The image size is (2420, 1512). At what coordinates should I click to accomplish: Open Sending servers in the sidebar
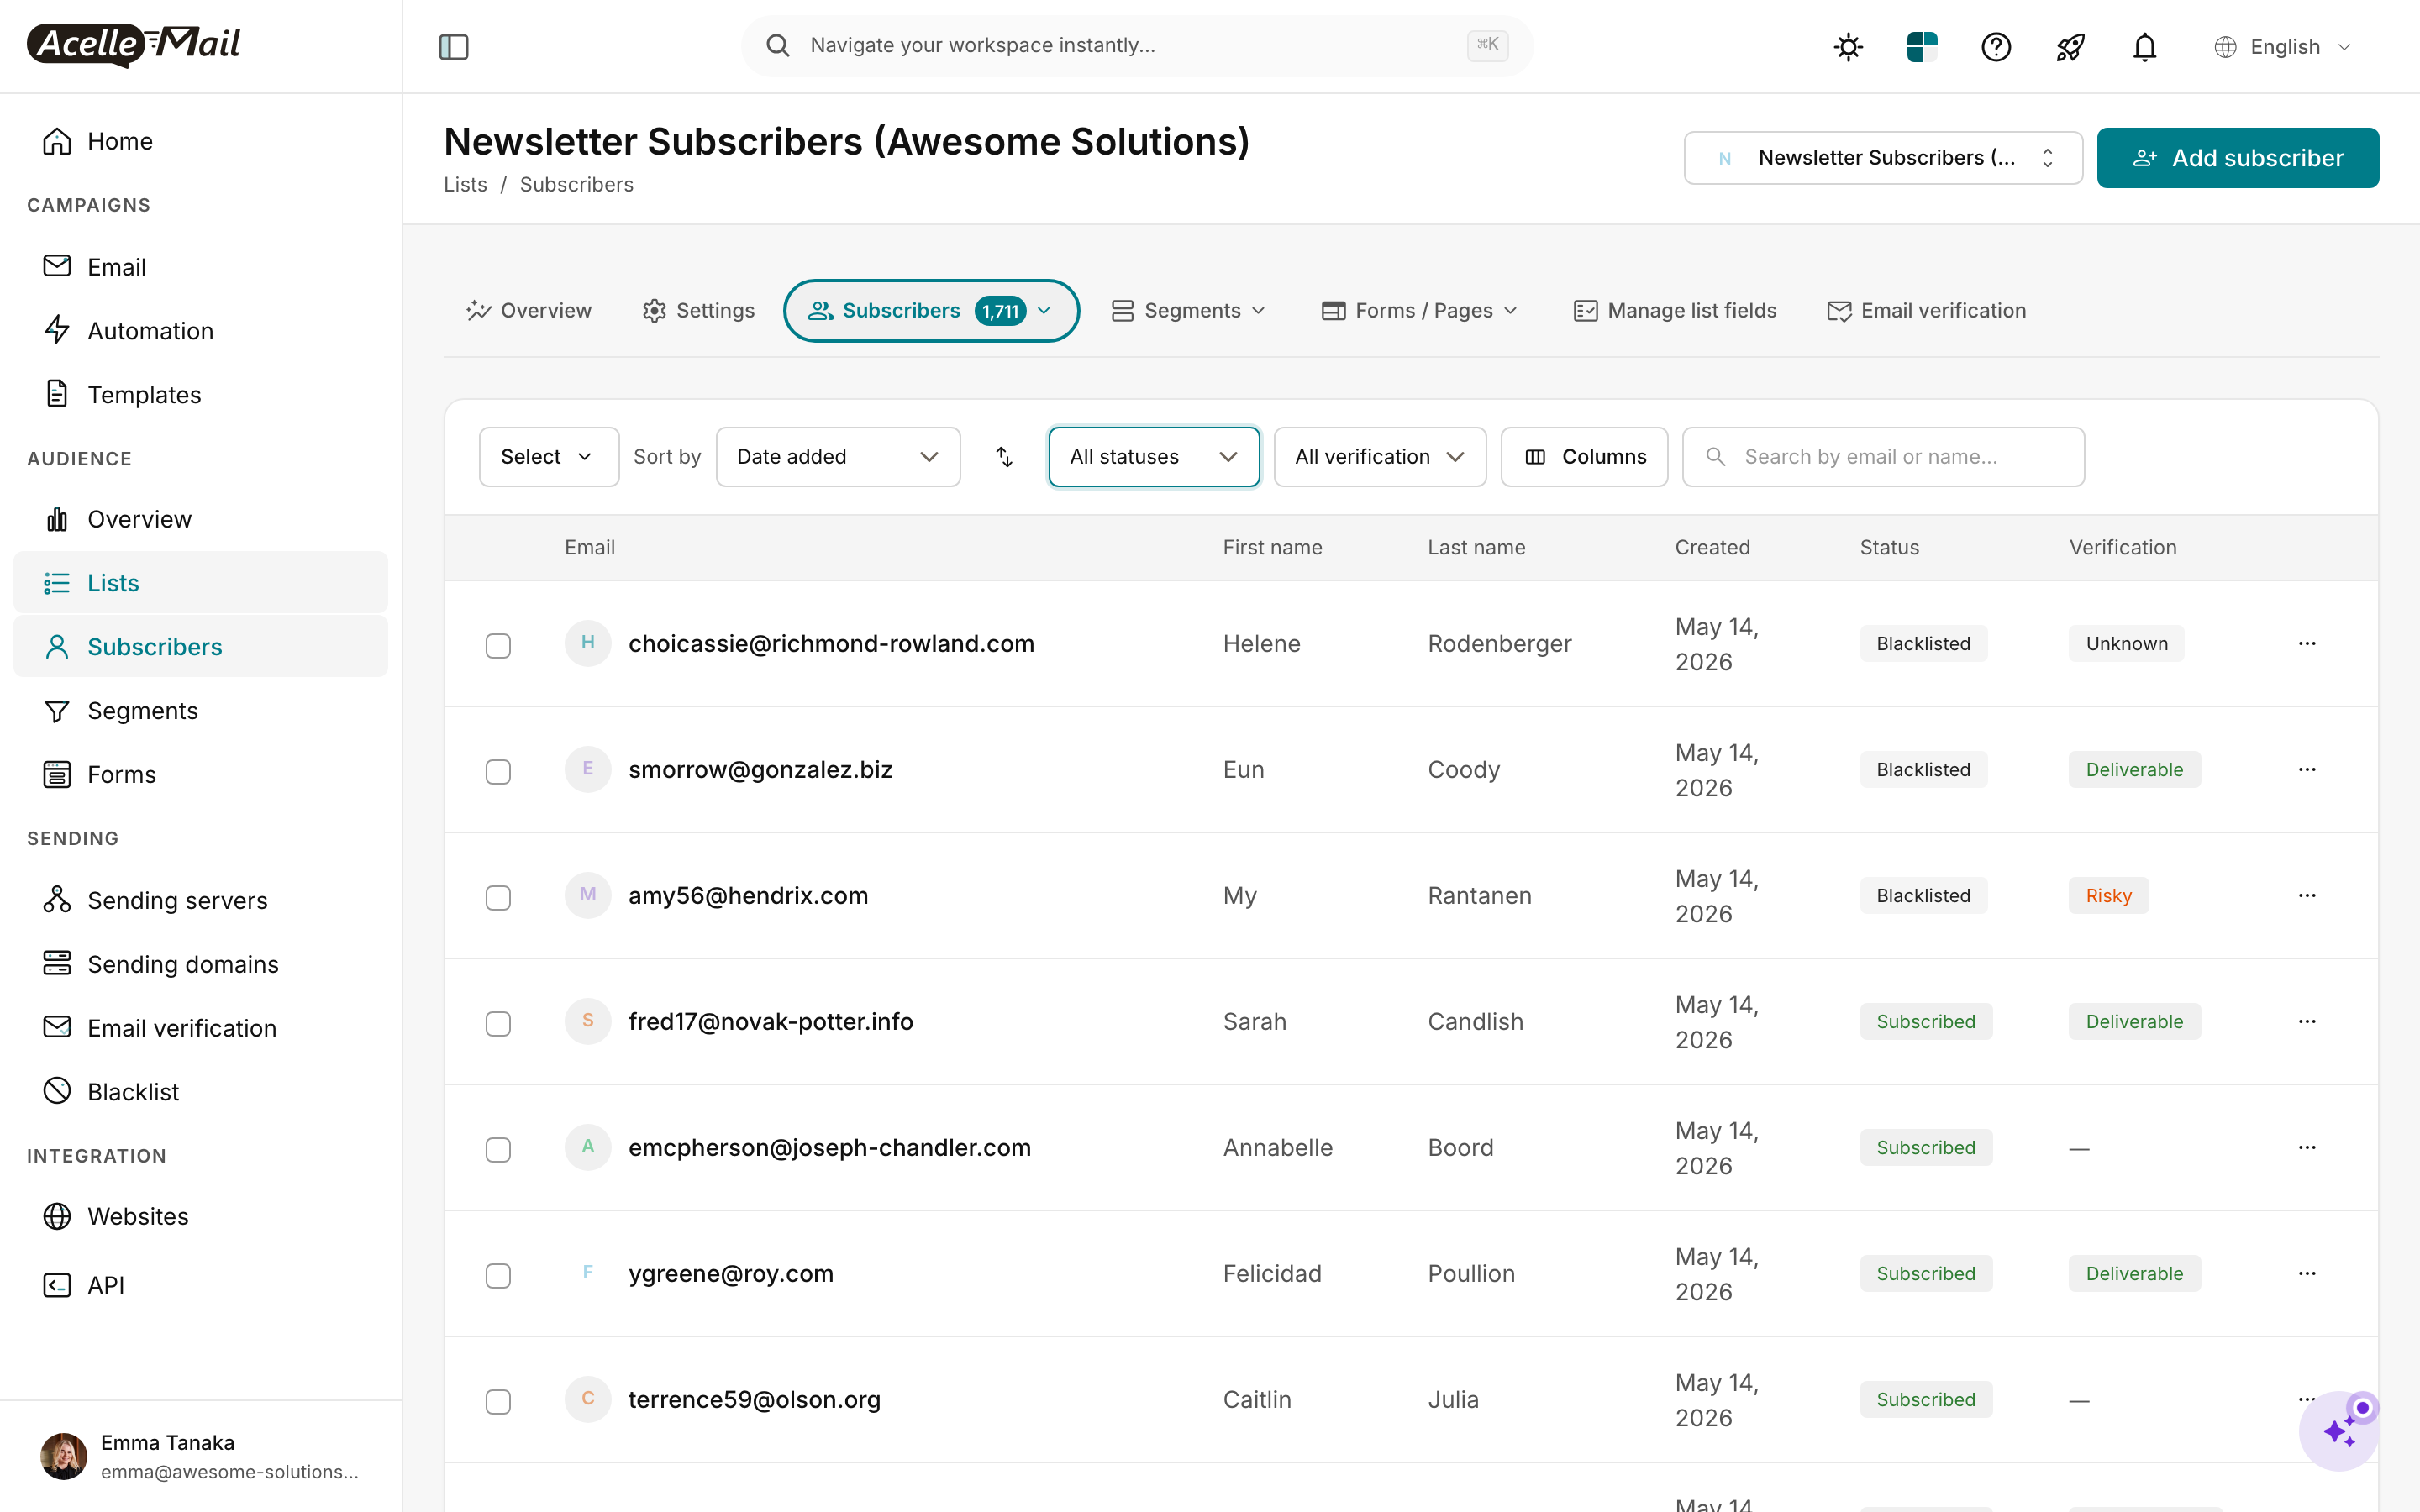point(200,900)
